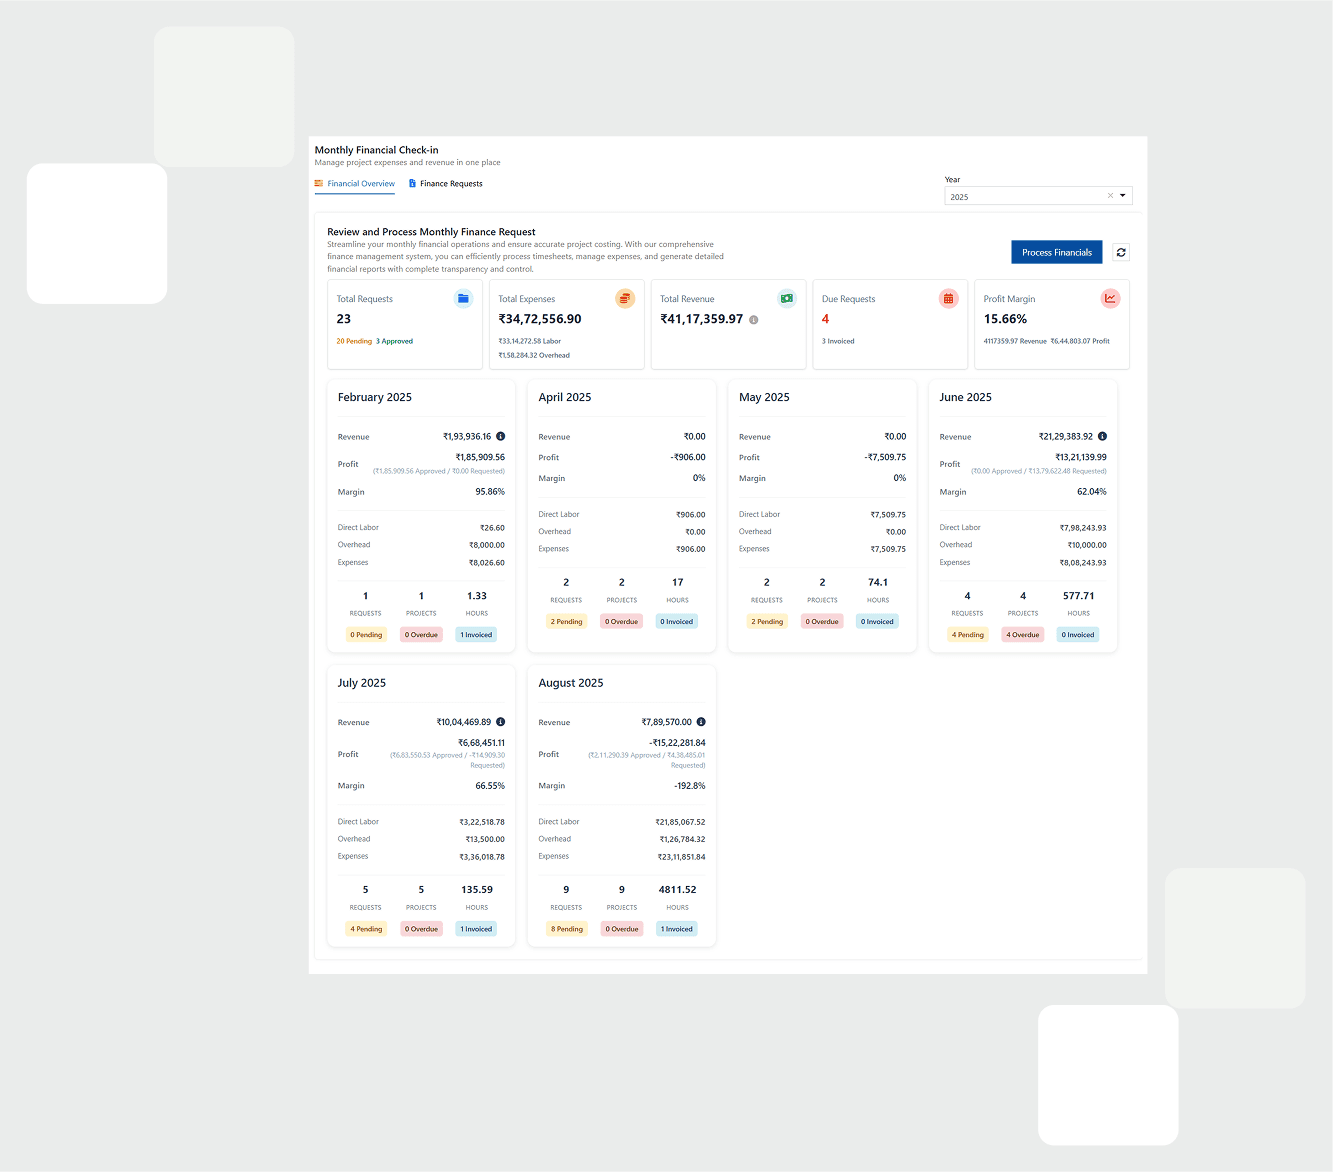
Task: Click July's 0 Overdue badge
Action: click(x=421, y=929)
